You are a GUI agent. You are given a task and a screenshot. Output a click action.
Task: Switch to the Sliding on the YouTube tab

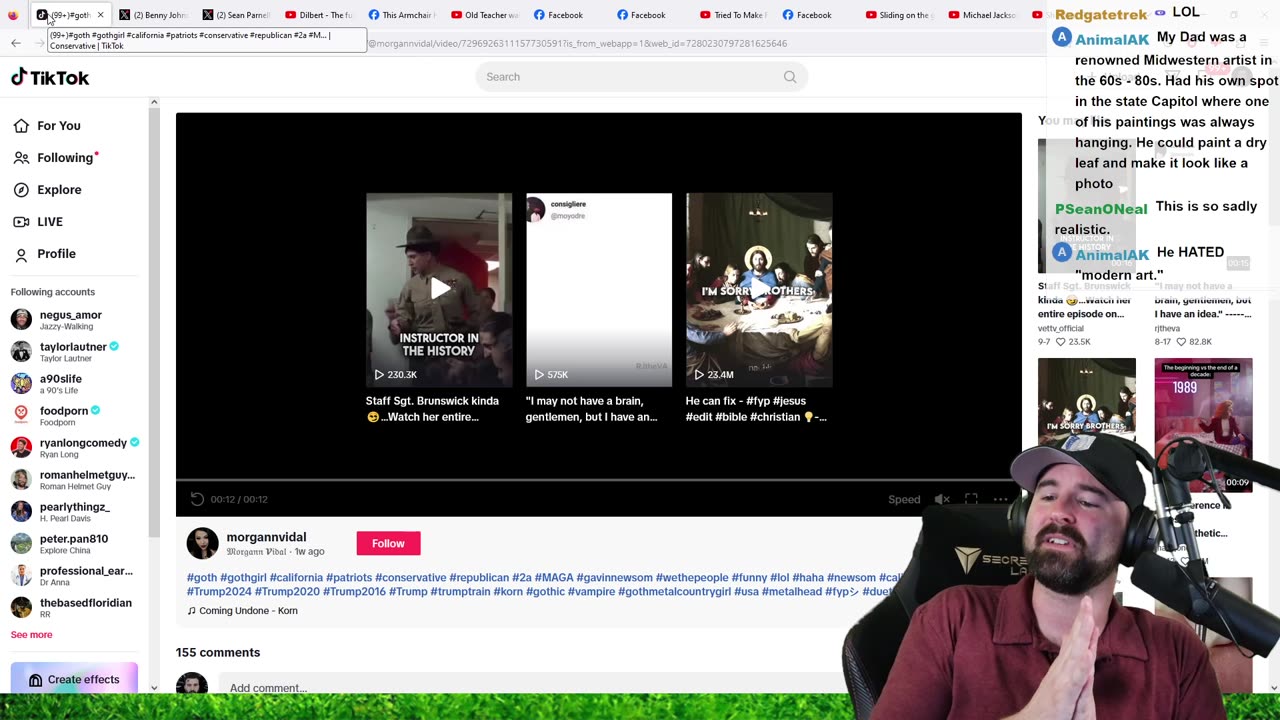(899, 15)
